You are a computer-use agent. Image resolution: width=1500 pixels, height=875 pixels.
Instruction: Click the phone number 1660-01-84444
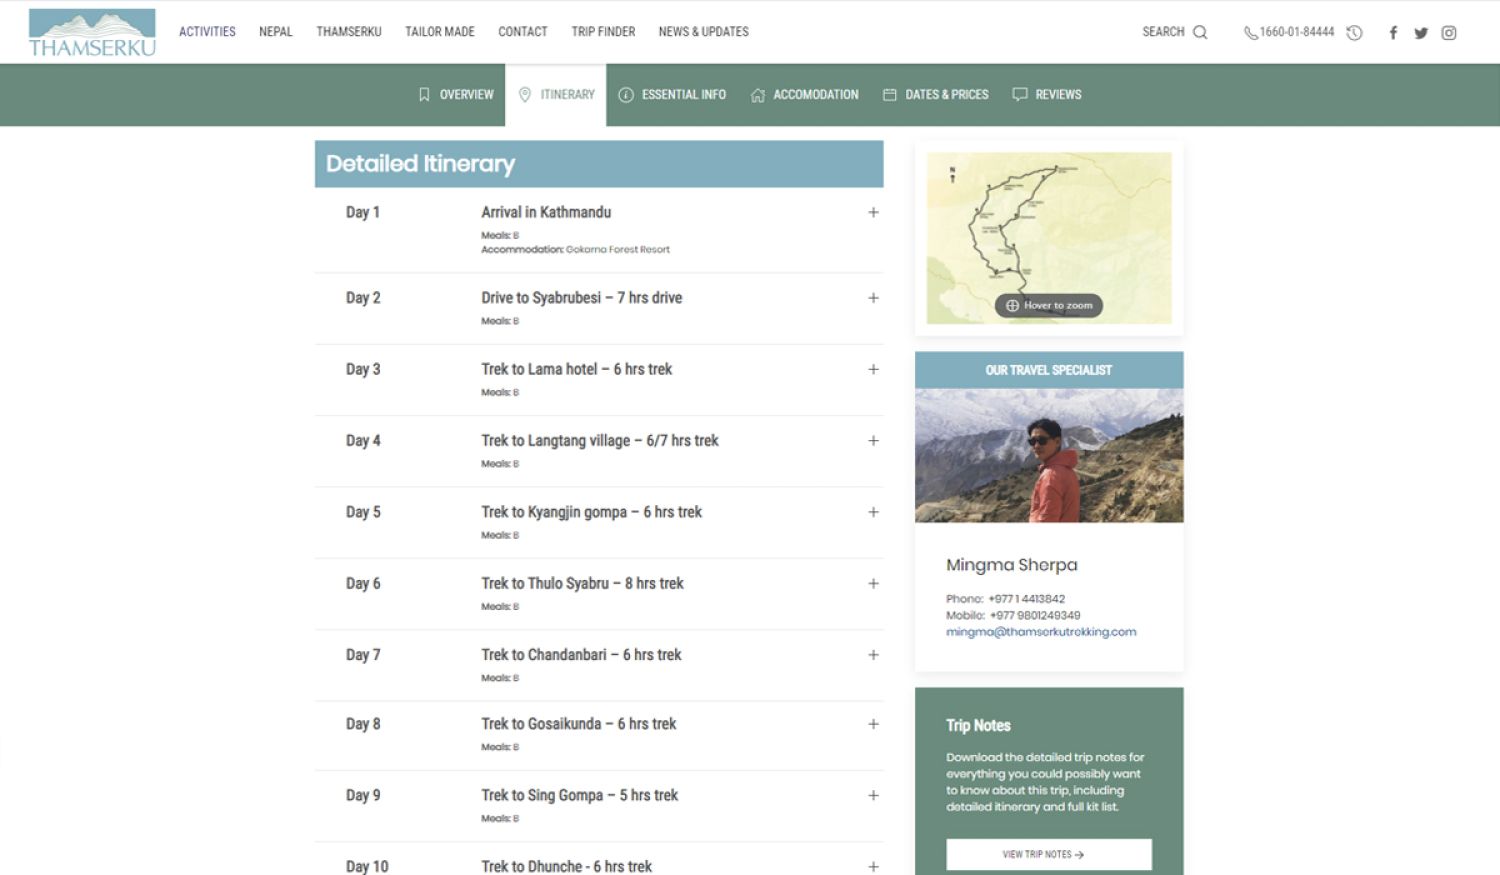point(1296,32)
